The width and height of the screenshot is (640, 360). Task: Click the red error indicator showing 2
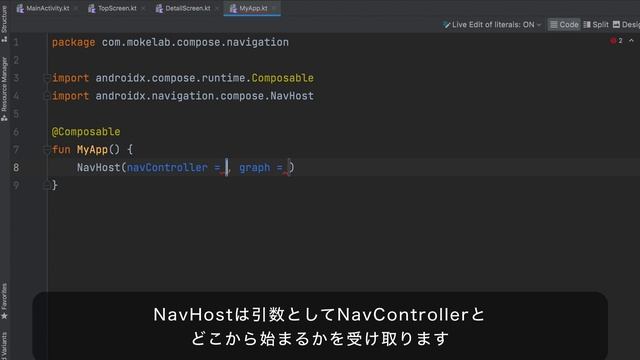(616, 41)
